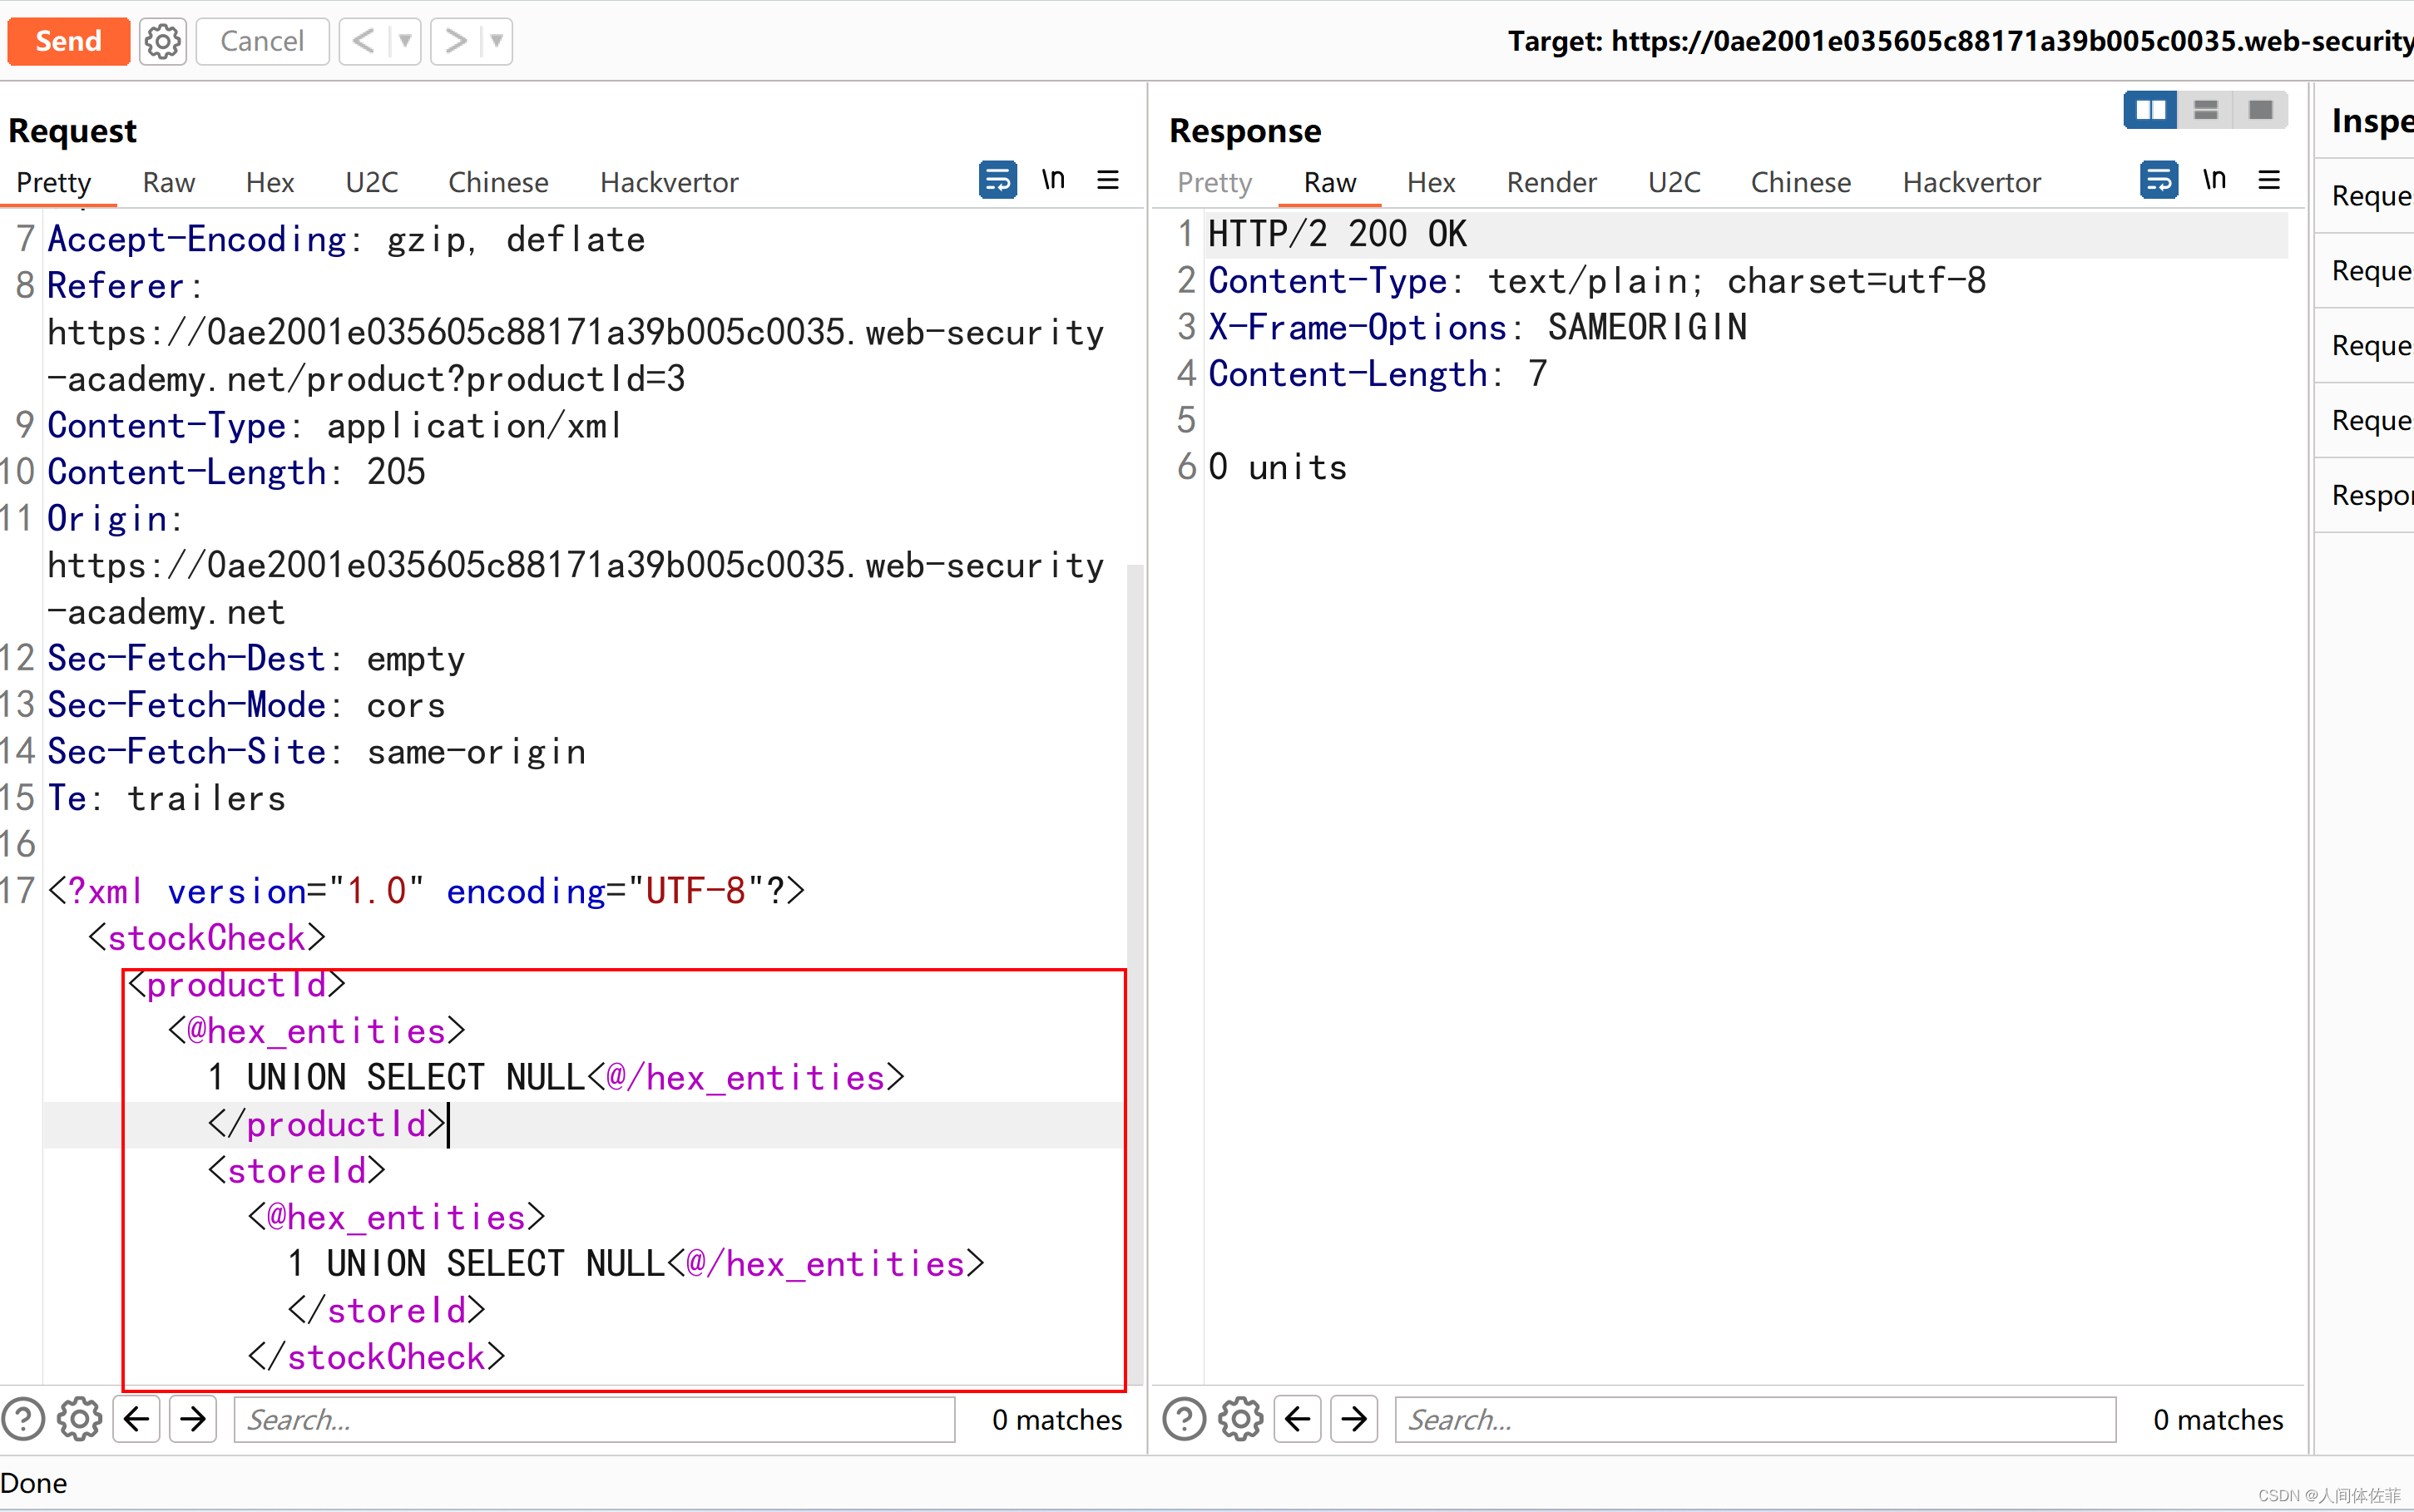The image size is (2414, 1512).
Task: Go to next search match in the Response panel
Action: (1353, 1419)
